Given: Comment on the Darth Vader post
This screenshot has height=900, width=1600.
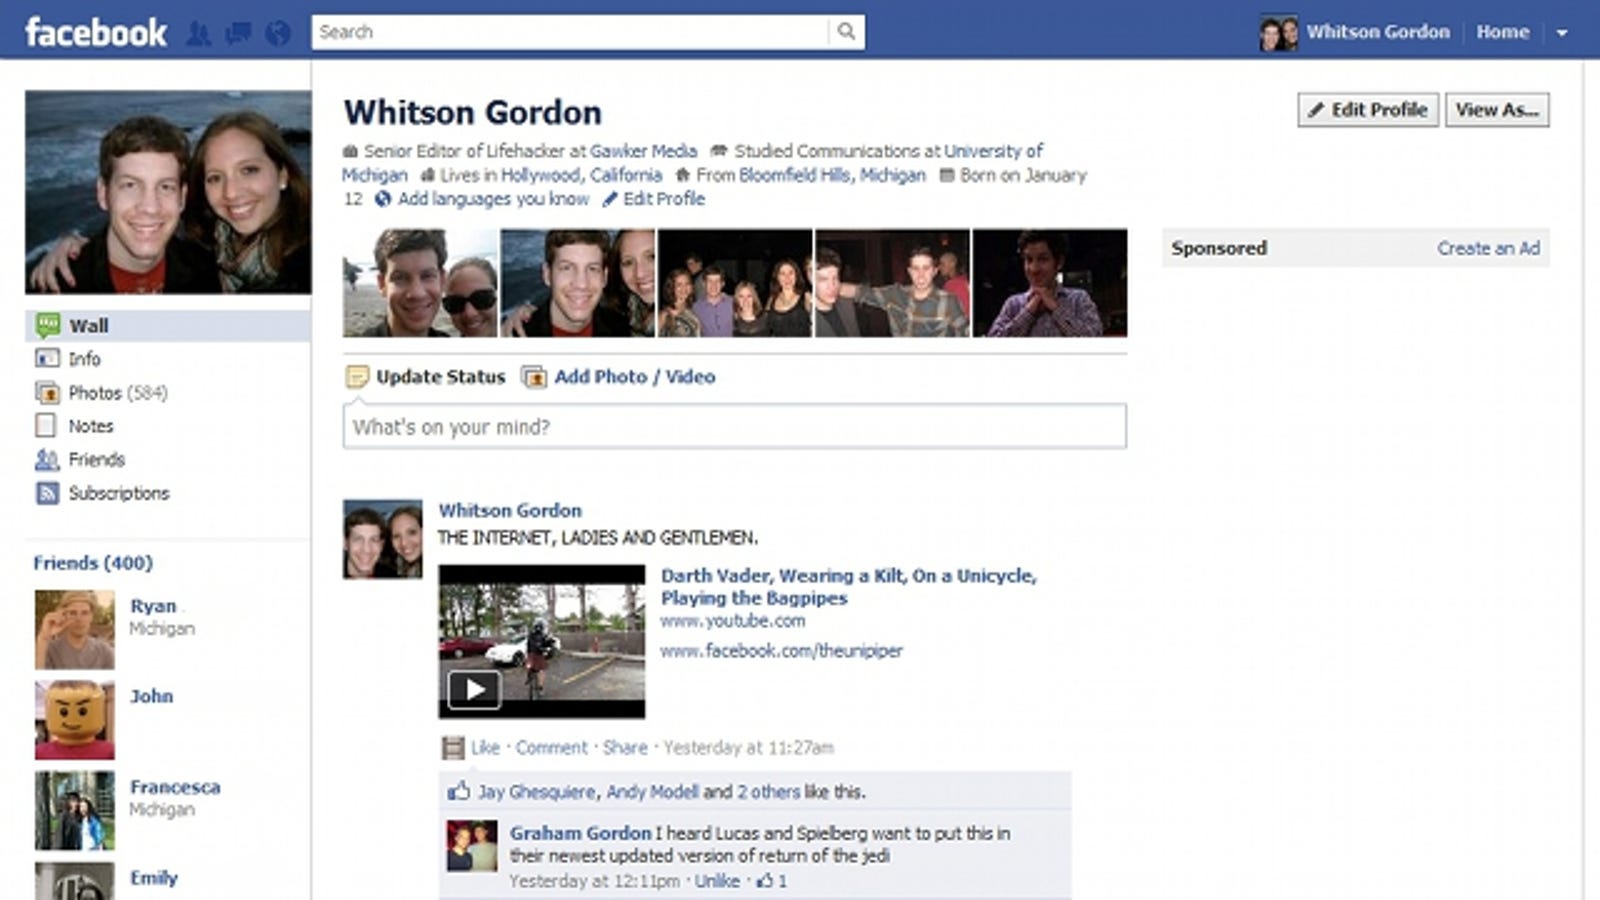Looking at the screenshot, I should point(552,748).
